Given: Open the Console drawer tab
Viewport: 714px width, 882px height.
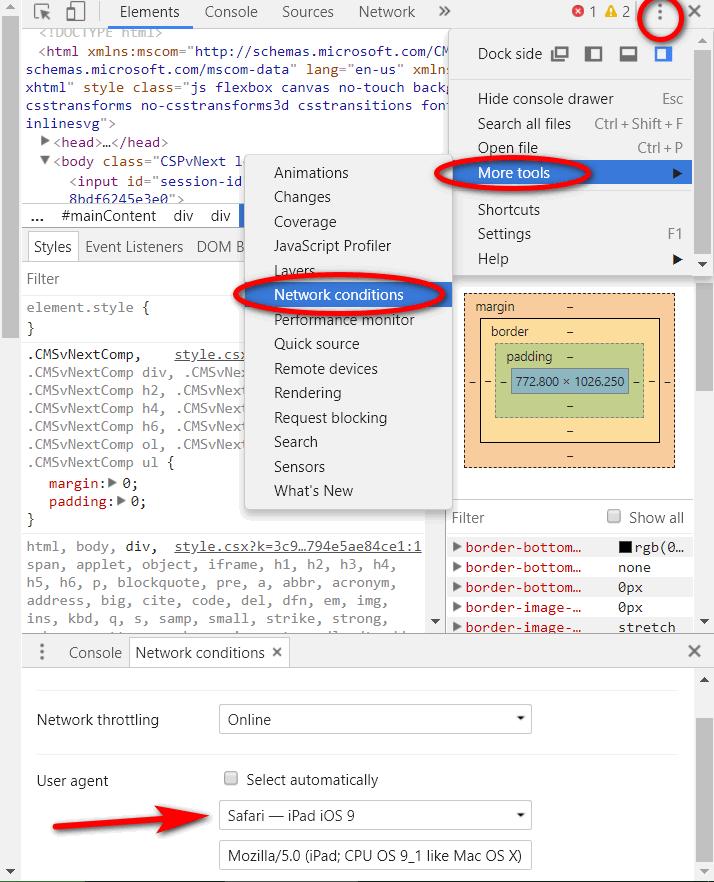Looking at the screenshot, I should [95, 652].
